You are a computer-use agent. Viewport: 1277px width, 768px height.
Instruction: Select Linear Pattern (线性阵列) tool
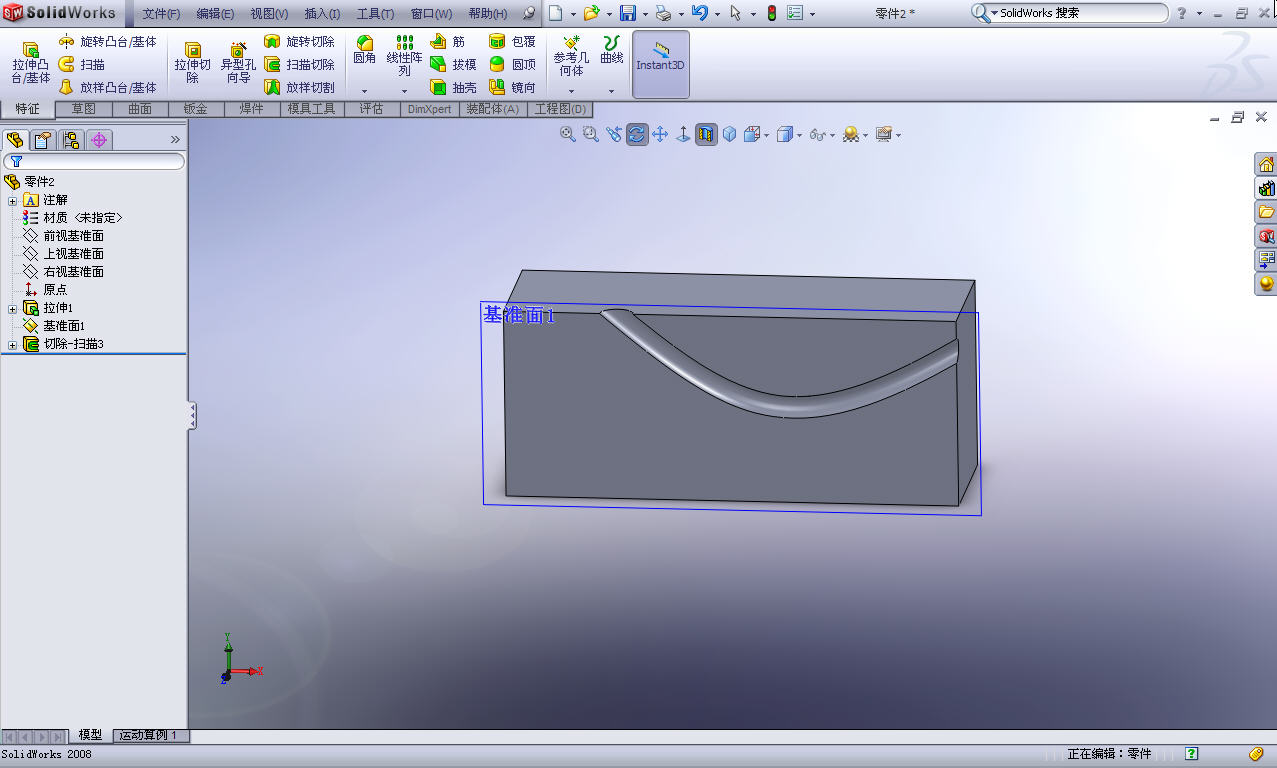pos(404,56)
